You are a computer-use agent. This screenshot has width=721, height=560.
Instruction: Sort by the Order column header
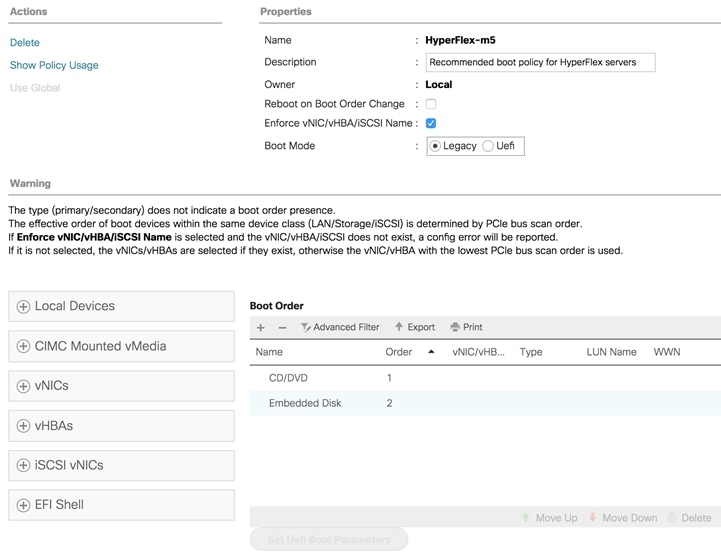click(x=399, y=353)
